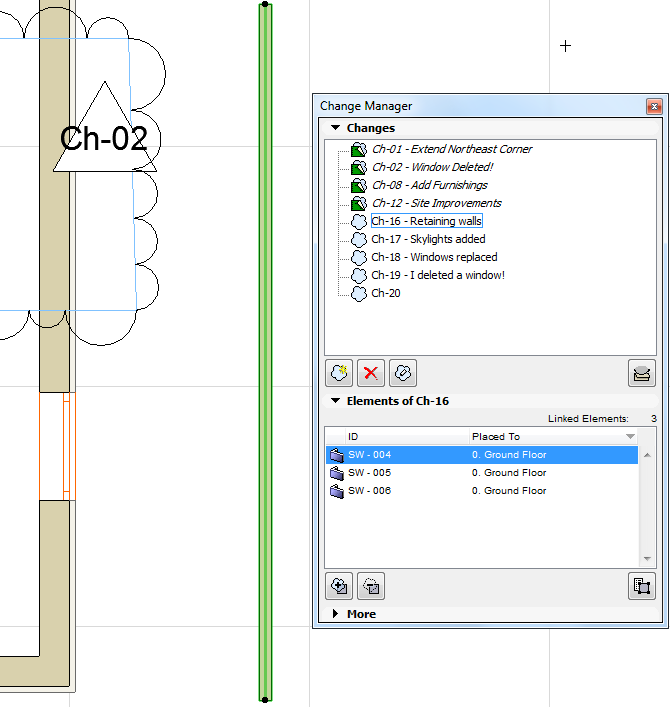Click the select elements in view button
Viewport: 670px width, 707px height.
[x=642, y=586]
